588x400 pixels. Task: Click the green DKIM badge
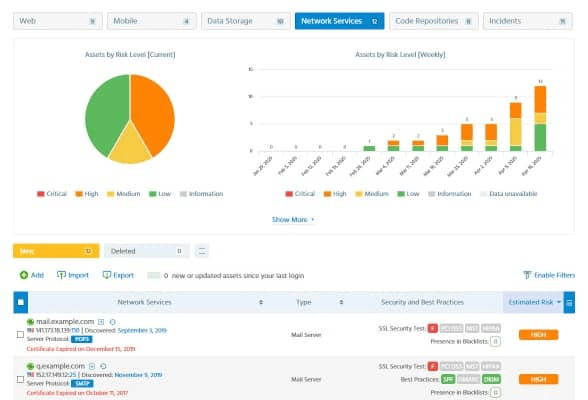491,379
